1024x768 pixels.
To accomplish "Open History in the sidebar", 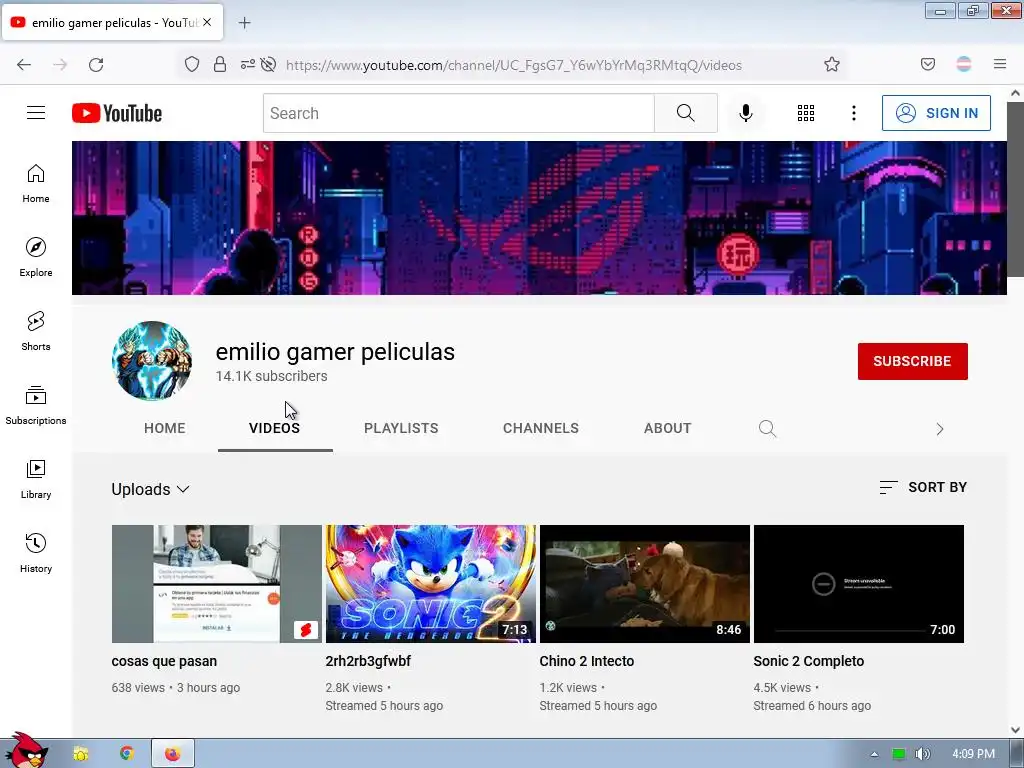I will (x=36, y=553).
